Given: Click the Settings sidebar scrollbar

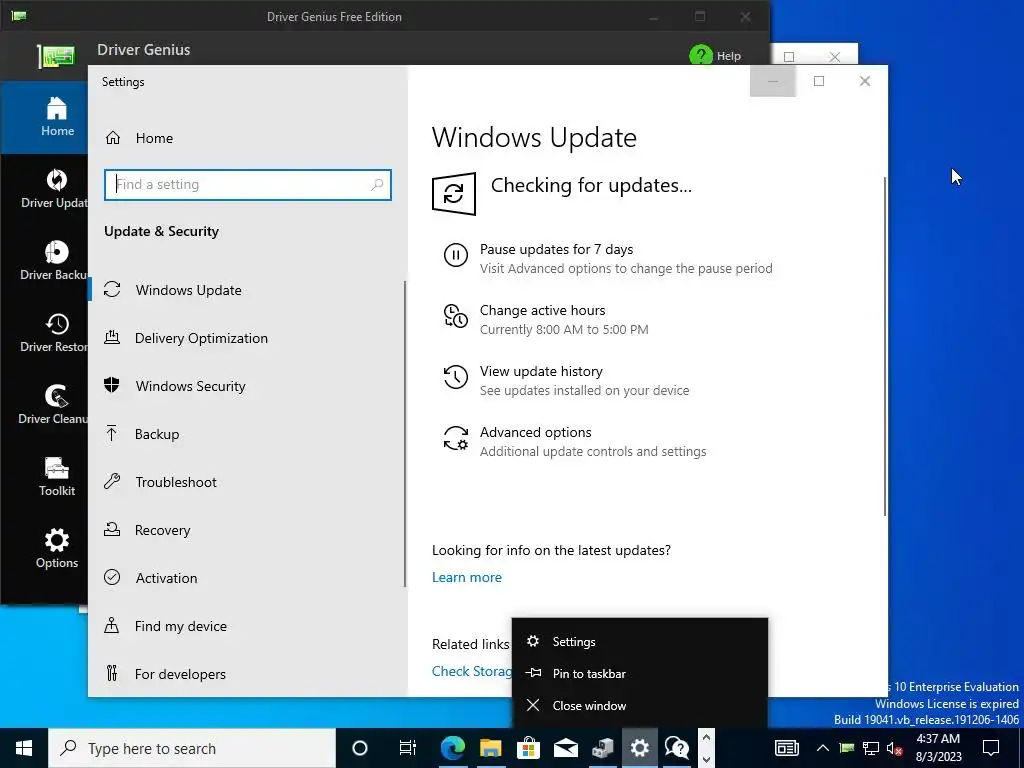Looking at the screenshot, I should click(x=405, y=434).
